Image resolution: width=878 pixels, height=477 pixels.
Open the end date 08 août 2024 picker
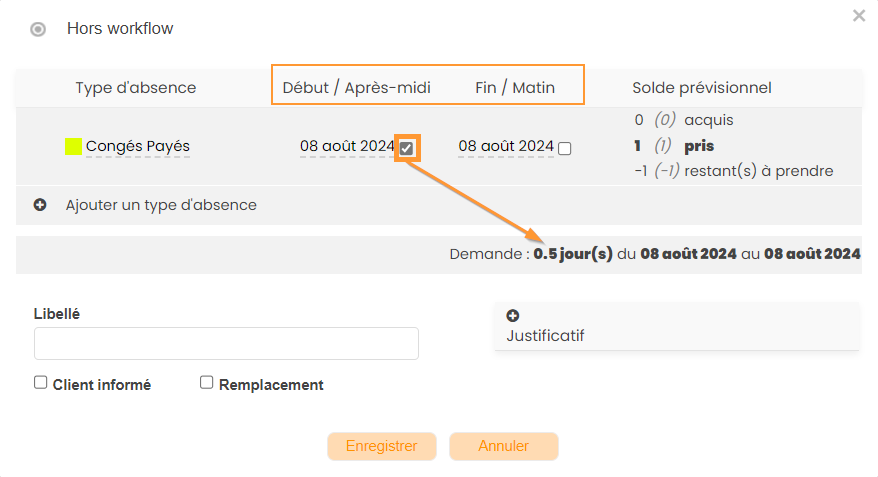click(x=506, y=147)
